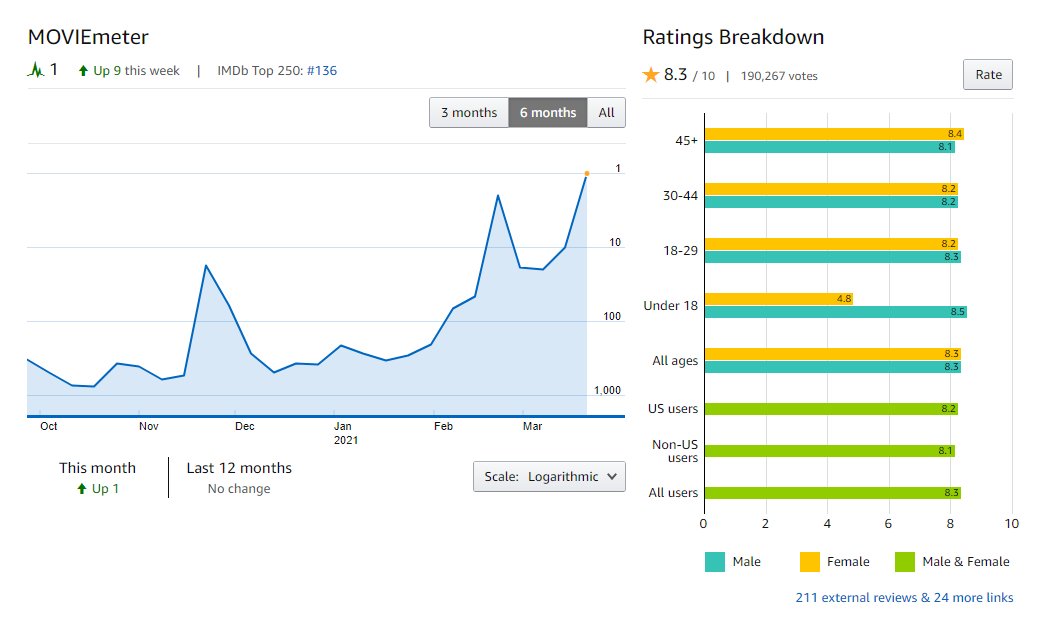Select the 3 months range tab
The width and height of the screenshot is (1038, 628).
(469, 112)
